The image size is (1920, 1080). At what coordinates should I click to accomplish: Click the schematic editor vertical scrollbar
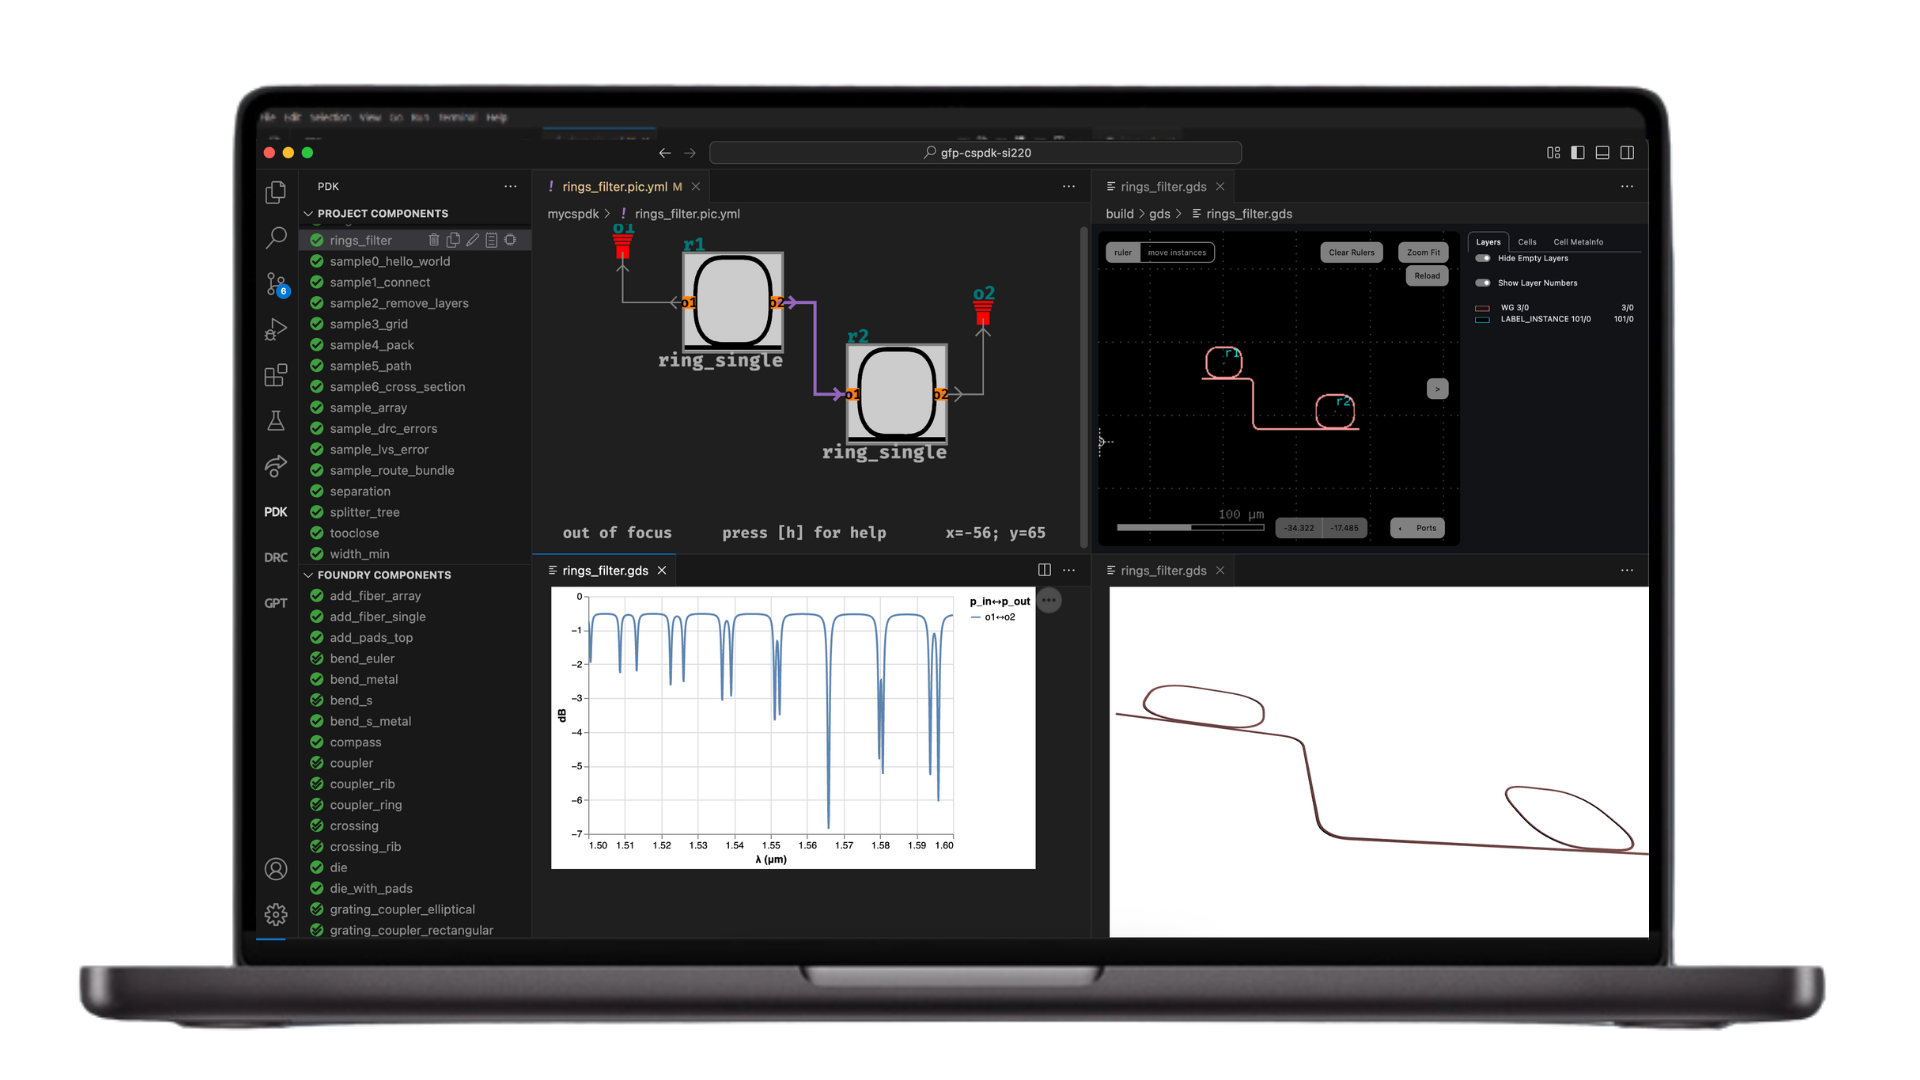1084,385
